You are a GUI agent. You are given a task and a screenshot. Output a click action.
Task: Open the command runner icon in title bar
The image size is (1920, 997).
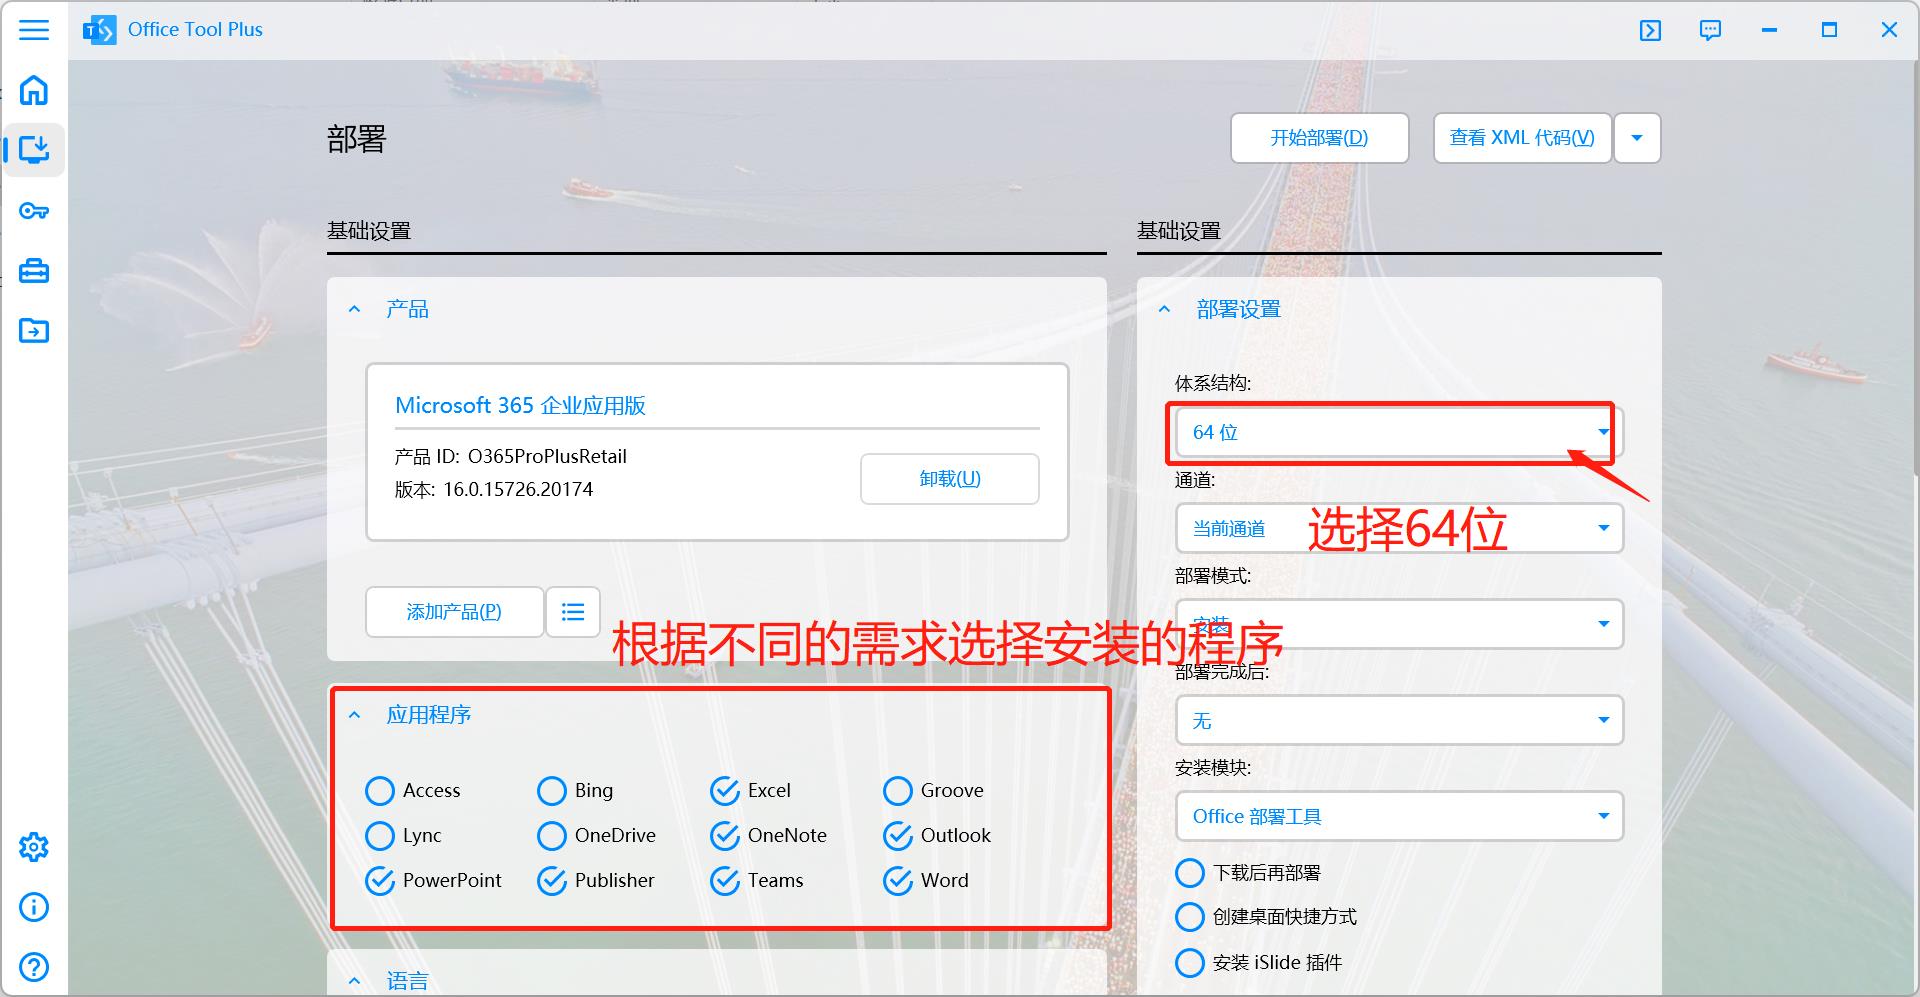(1650, 30)
